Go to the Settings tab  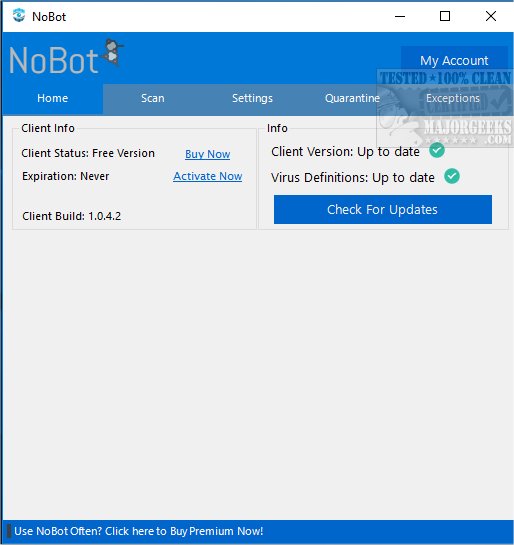coord(252,98)
